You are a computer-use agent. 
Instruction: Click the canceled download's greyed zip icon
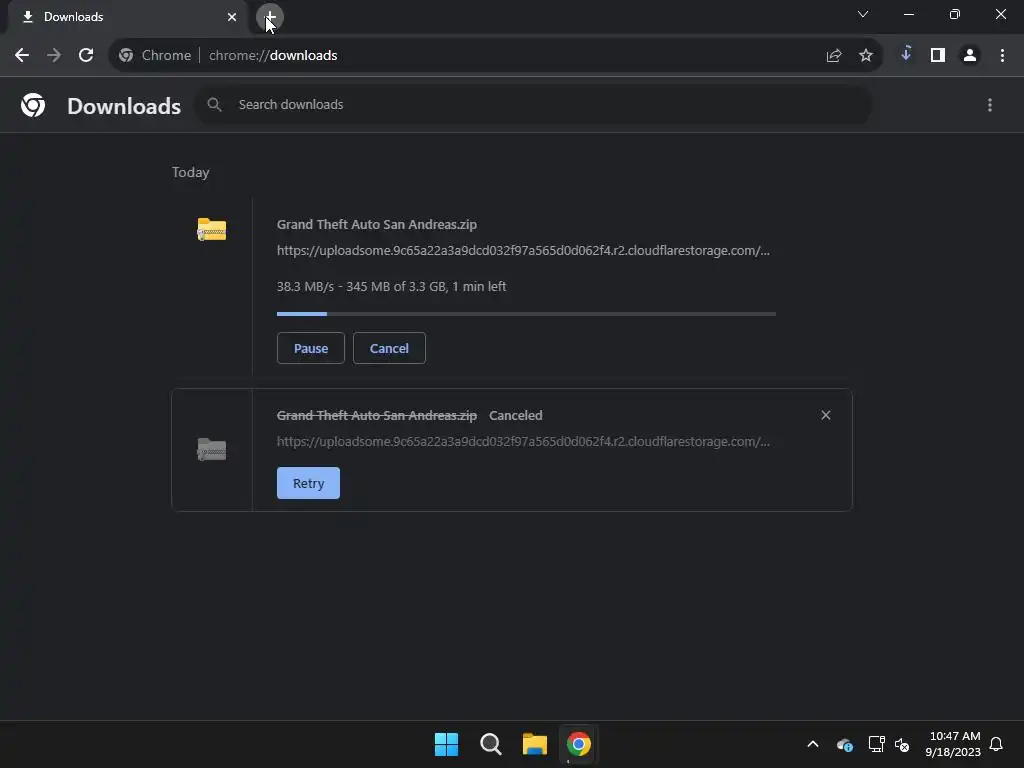coord(212,449)
